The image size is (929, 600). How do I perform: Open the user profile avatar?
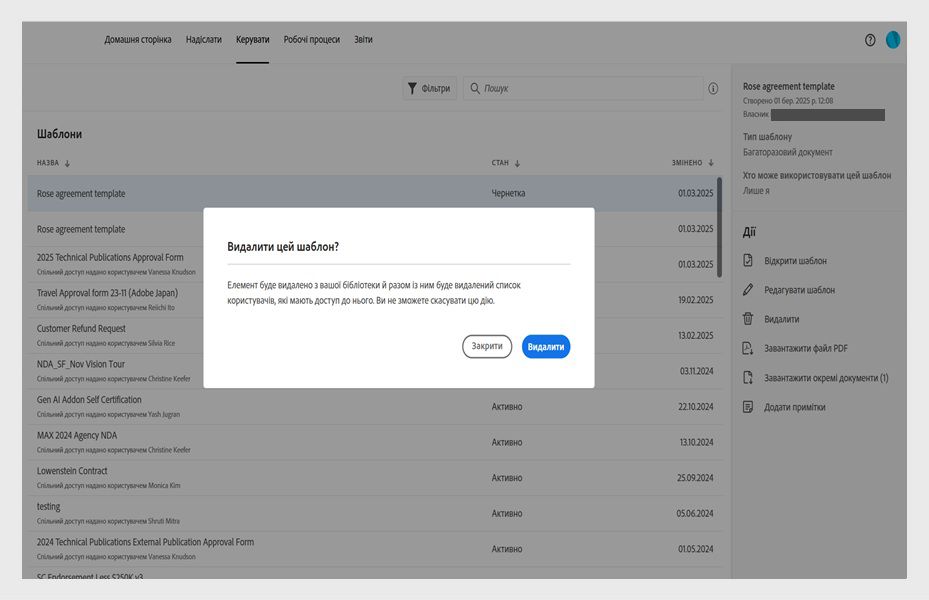click(893, 40)
